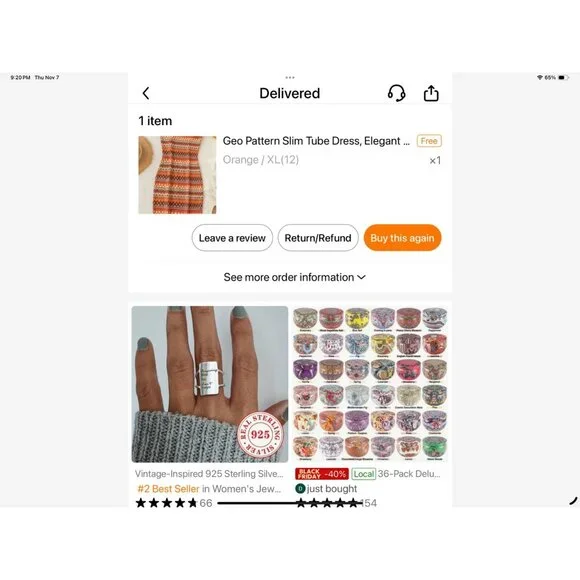
Task: Open the three-dot multitasking menu
Action: coord(290,77)
